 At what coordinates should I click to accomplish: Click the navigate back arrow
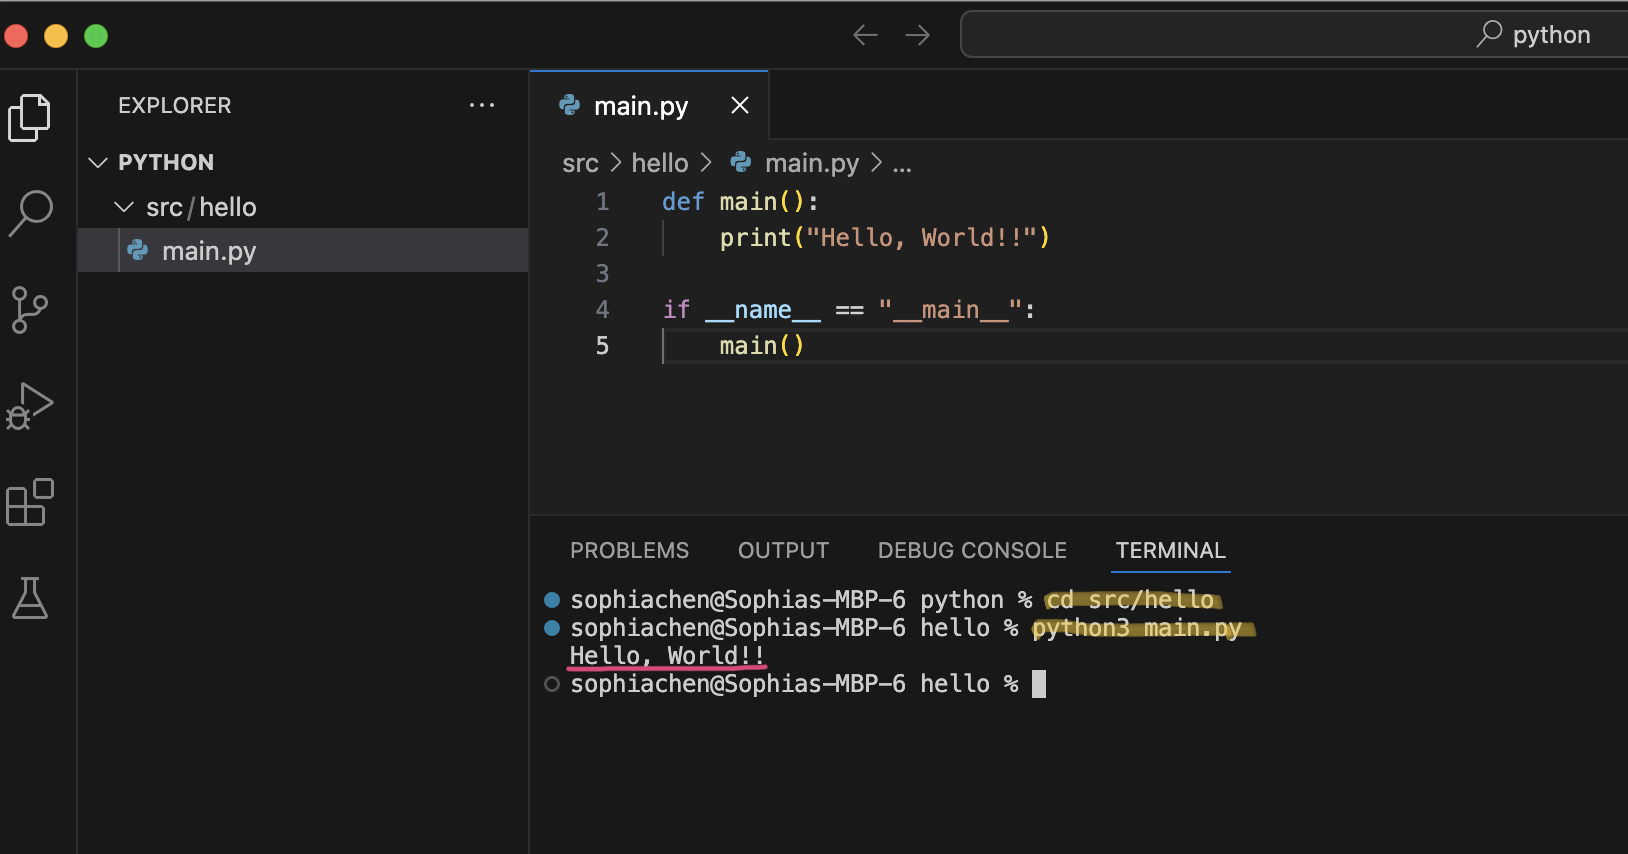tap(865, 36)
